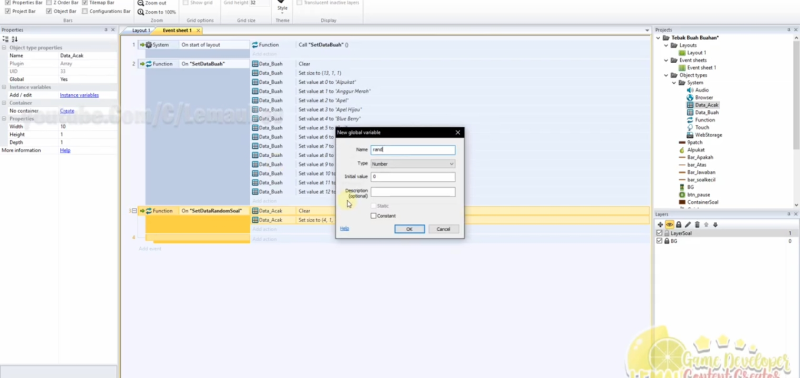Toggle Z Order Bar checkbox
Screen dimensions: 800x378
click(x=49, y=3)
